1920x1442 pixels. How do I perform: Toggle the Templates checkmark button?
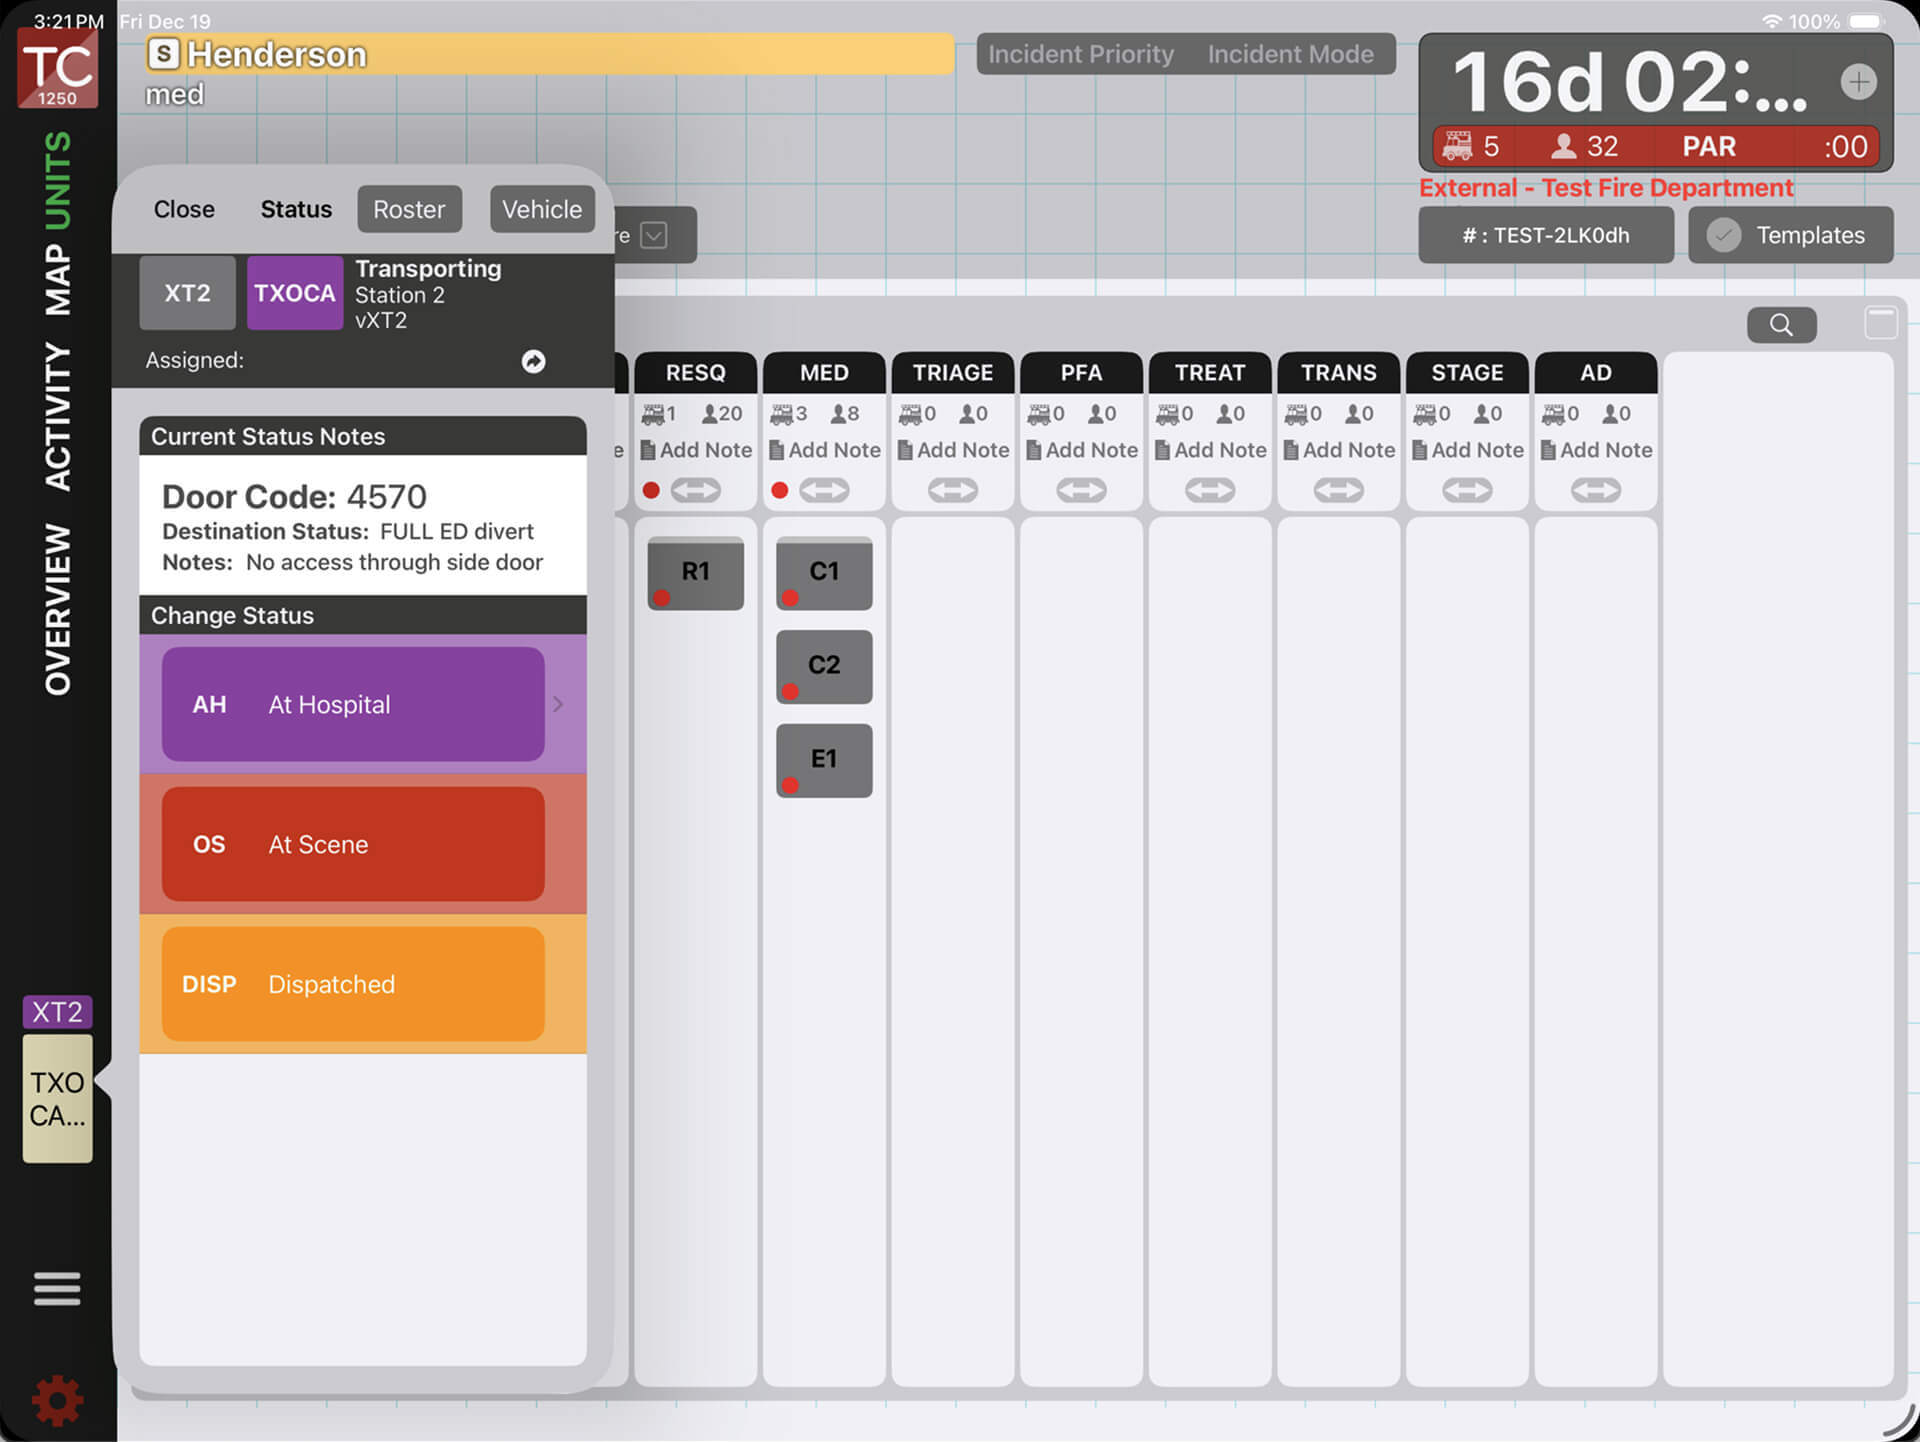pos(1724,236)
